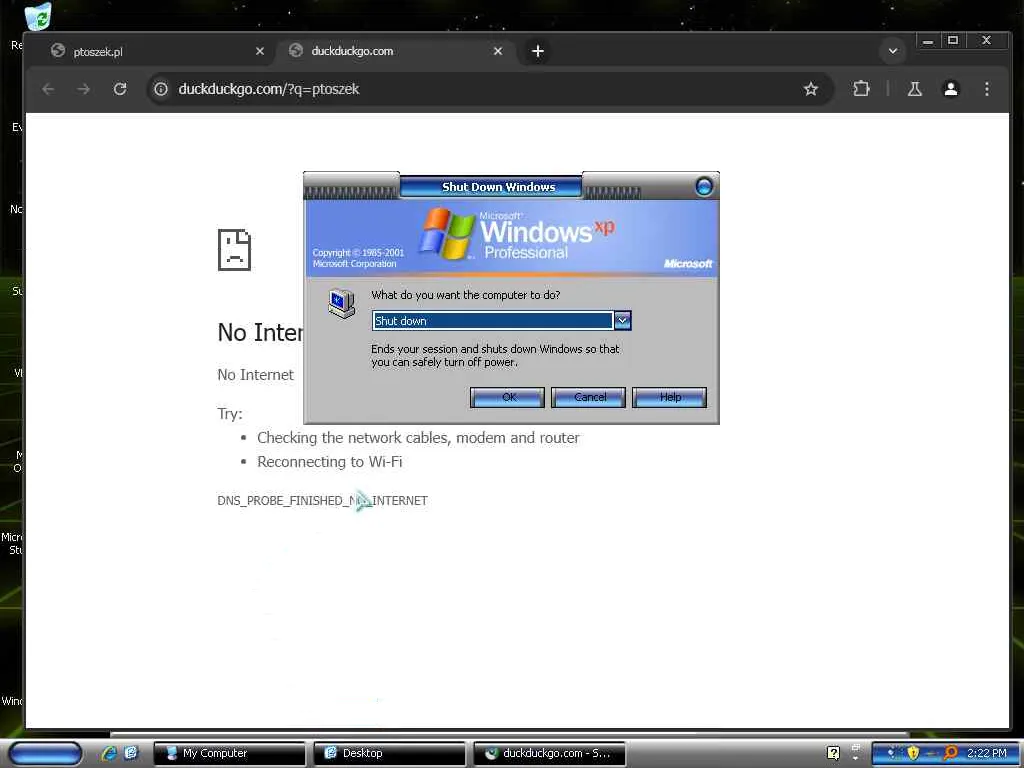
Task: Open the tab search dropdown
Action: pyautogui.click(x=892, y=51)
